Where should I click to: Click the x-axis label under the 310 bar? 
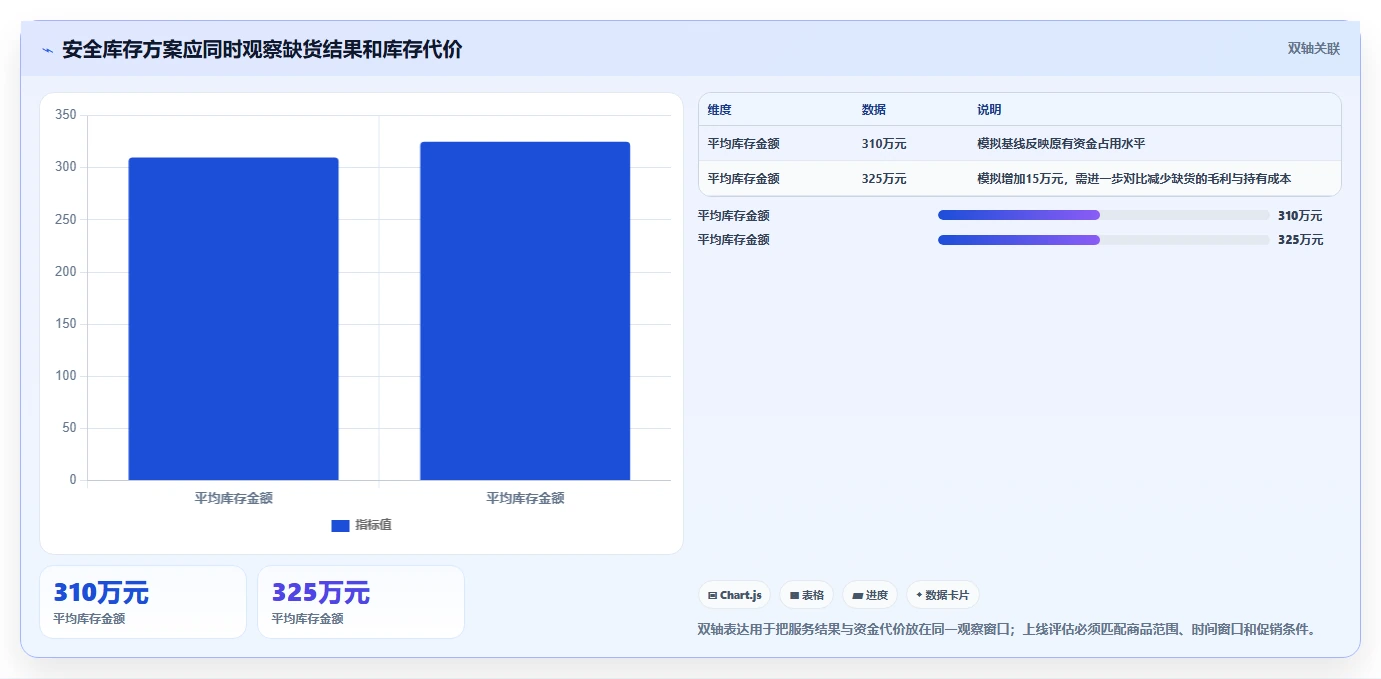(x=233, y=497)
